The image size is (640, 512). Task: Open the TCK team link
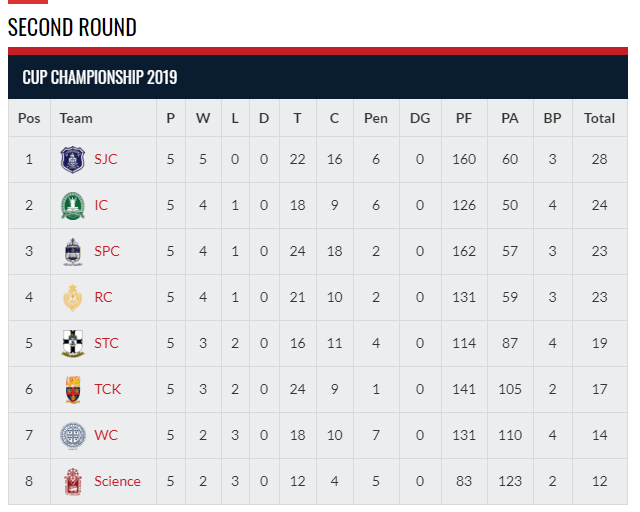tap(108, 389)
